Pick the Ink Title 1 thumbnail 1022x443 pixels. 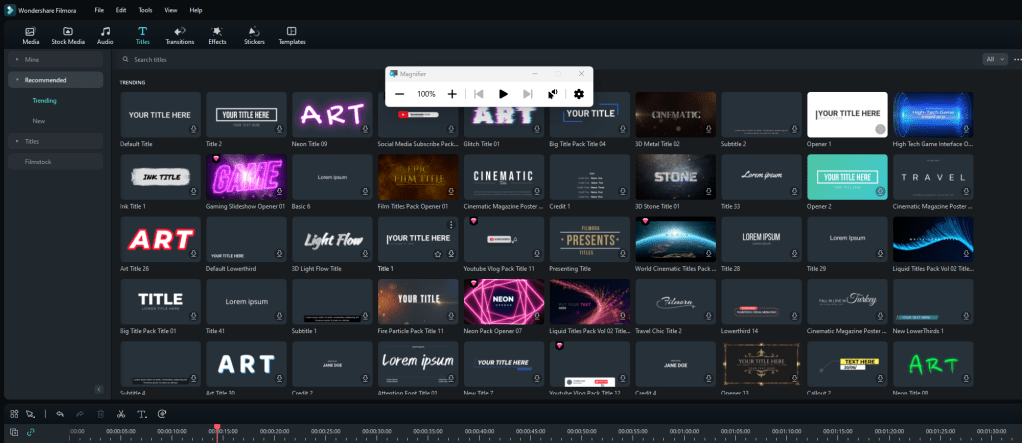[160, 177]
